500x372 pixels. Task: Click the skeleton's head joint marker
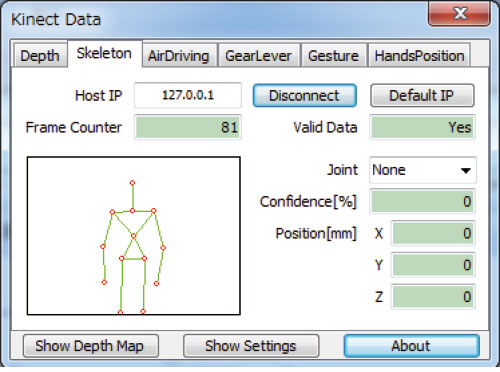pos(132,183)
